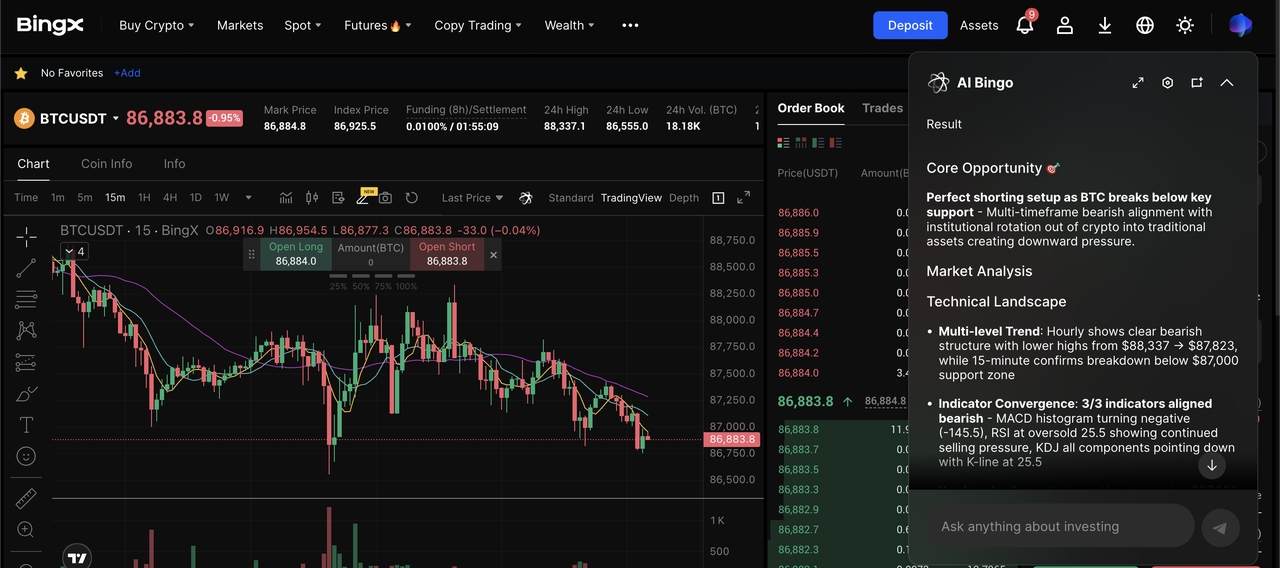Click the chart screenshot camera icon
1280x568 pixels.
click(x=385, y=198)
